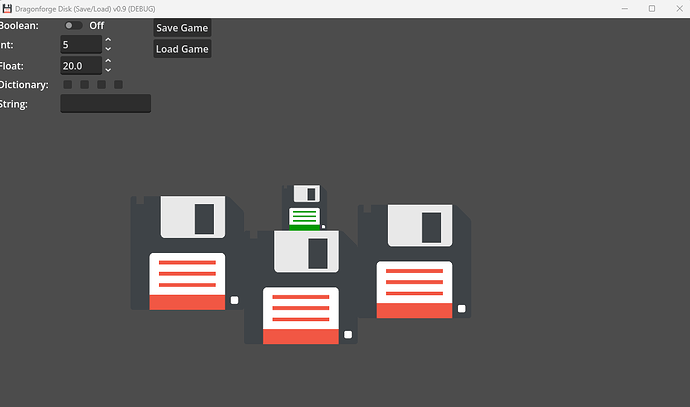The width and height of the screenshot is (690, 407).
Task: Select the left red floppy disk
Action: [x=187, y=253]
